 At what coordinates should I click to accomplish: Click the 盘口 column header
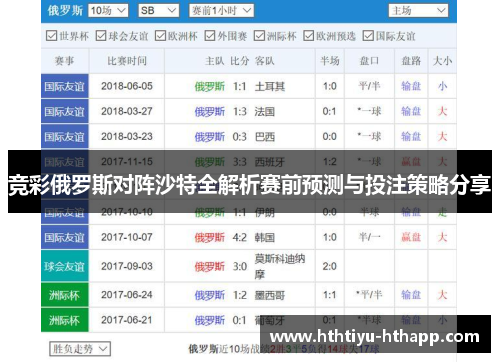pos(369,61)
